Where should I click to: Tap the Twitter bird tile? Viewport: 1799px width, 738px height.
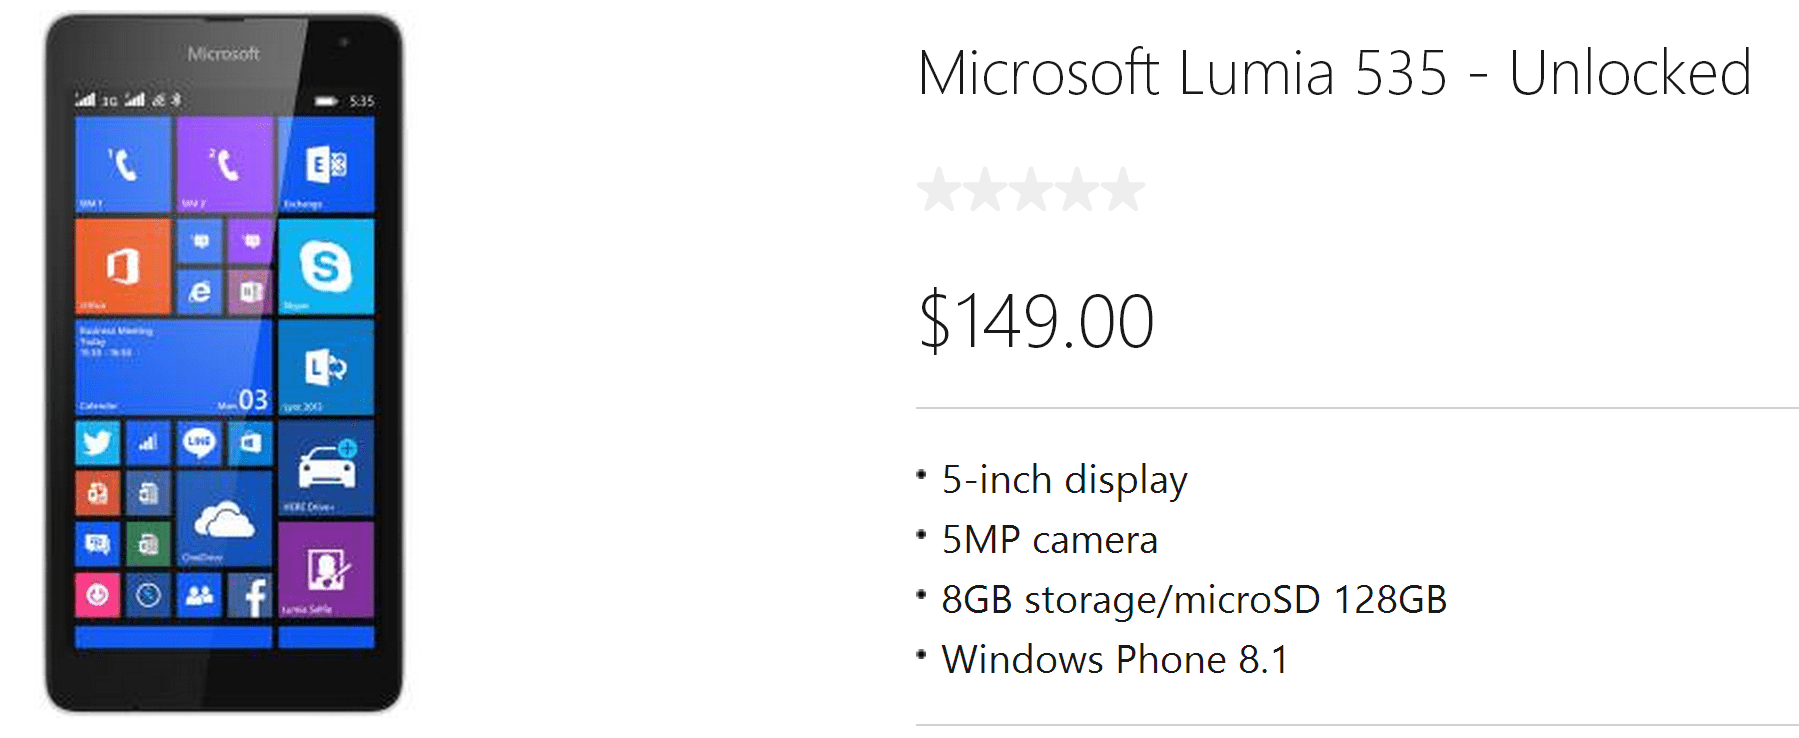pyautogui.click(x=98, y=443)
